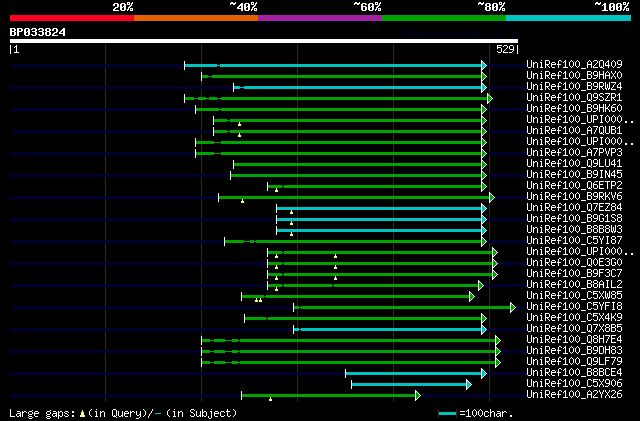Select the UniRef100_C5X4K9 label
Screen dimensions: 640x421
[x=574, y=318]
